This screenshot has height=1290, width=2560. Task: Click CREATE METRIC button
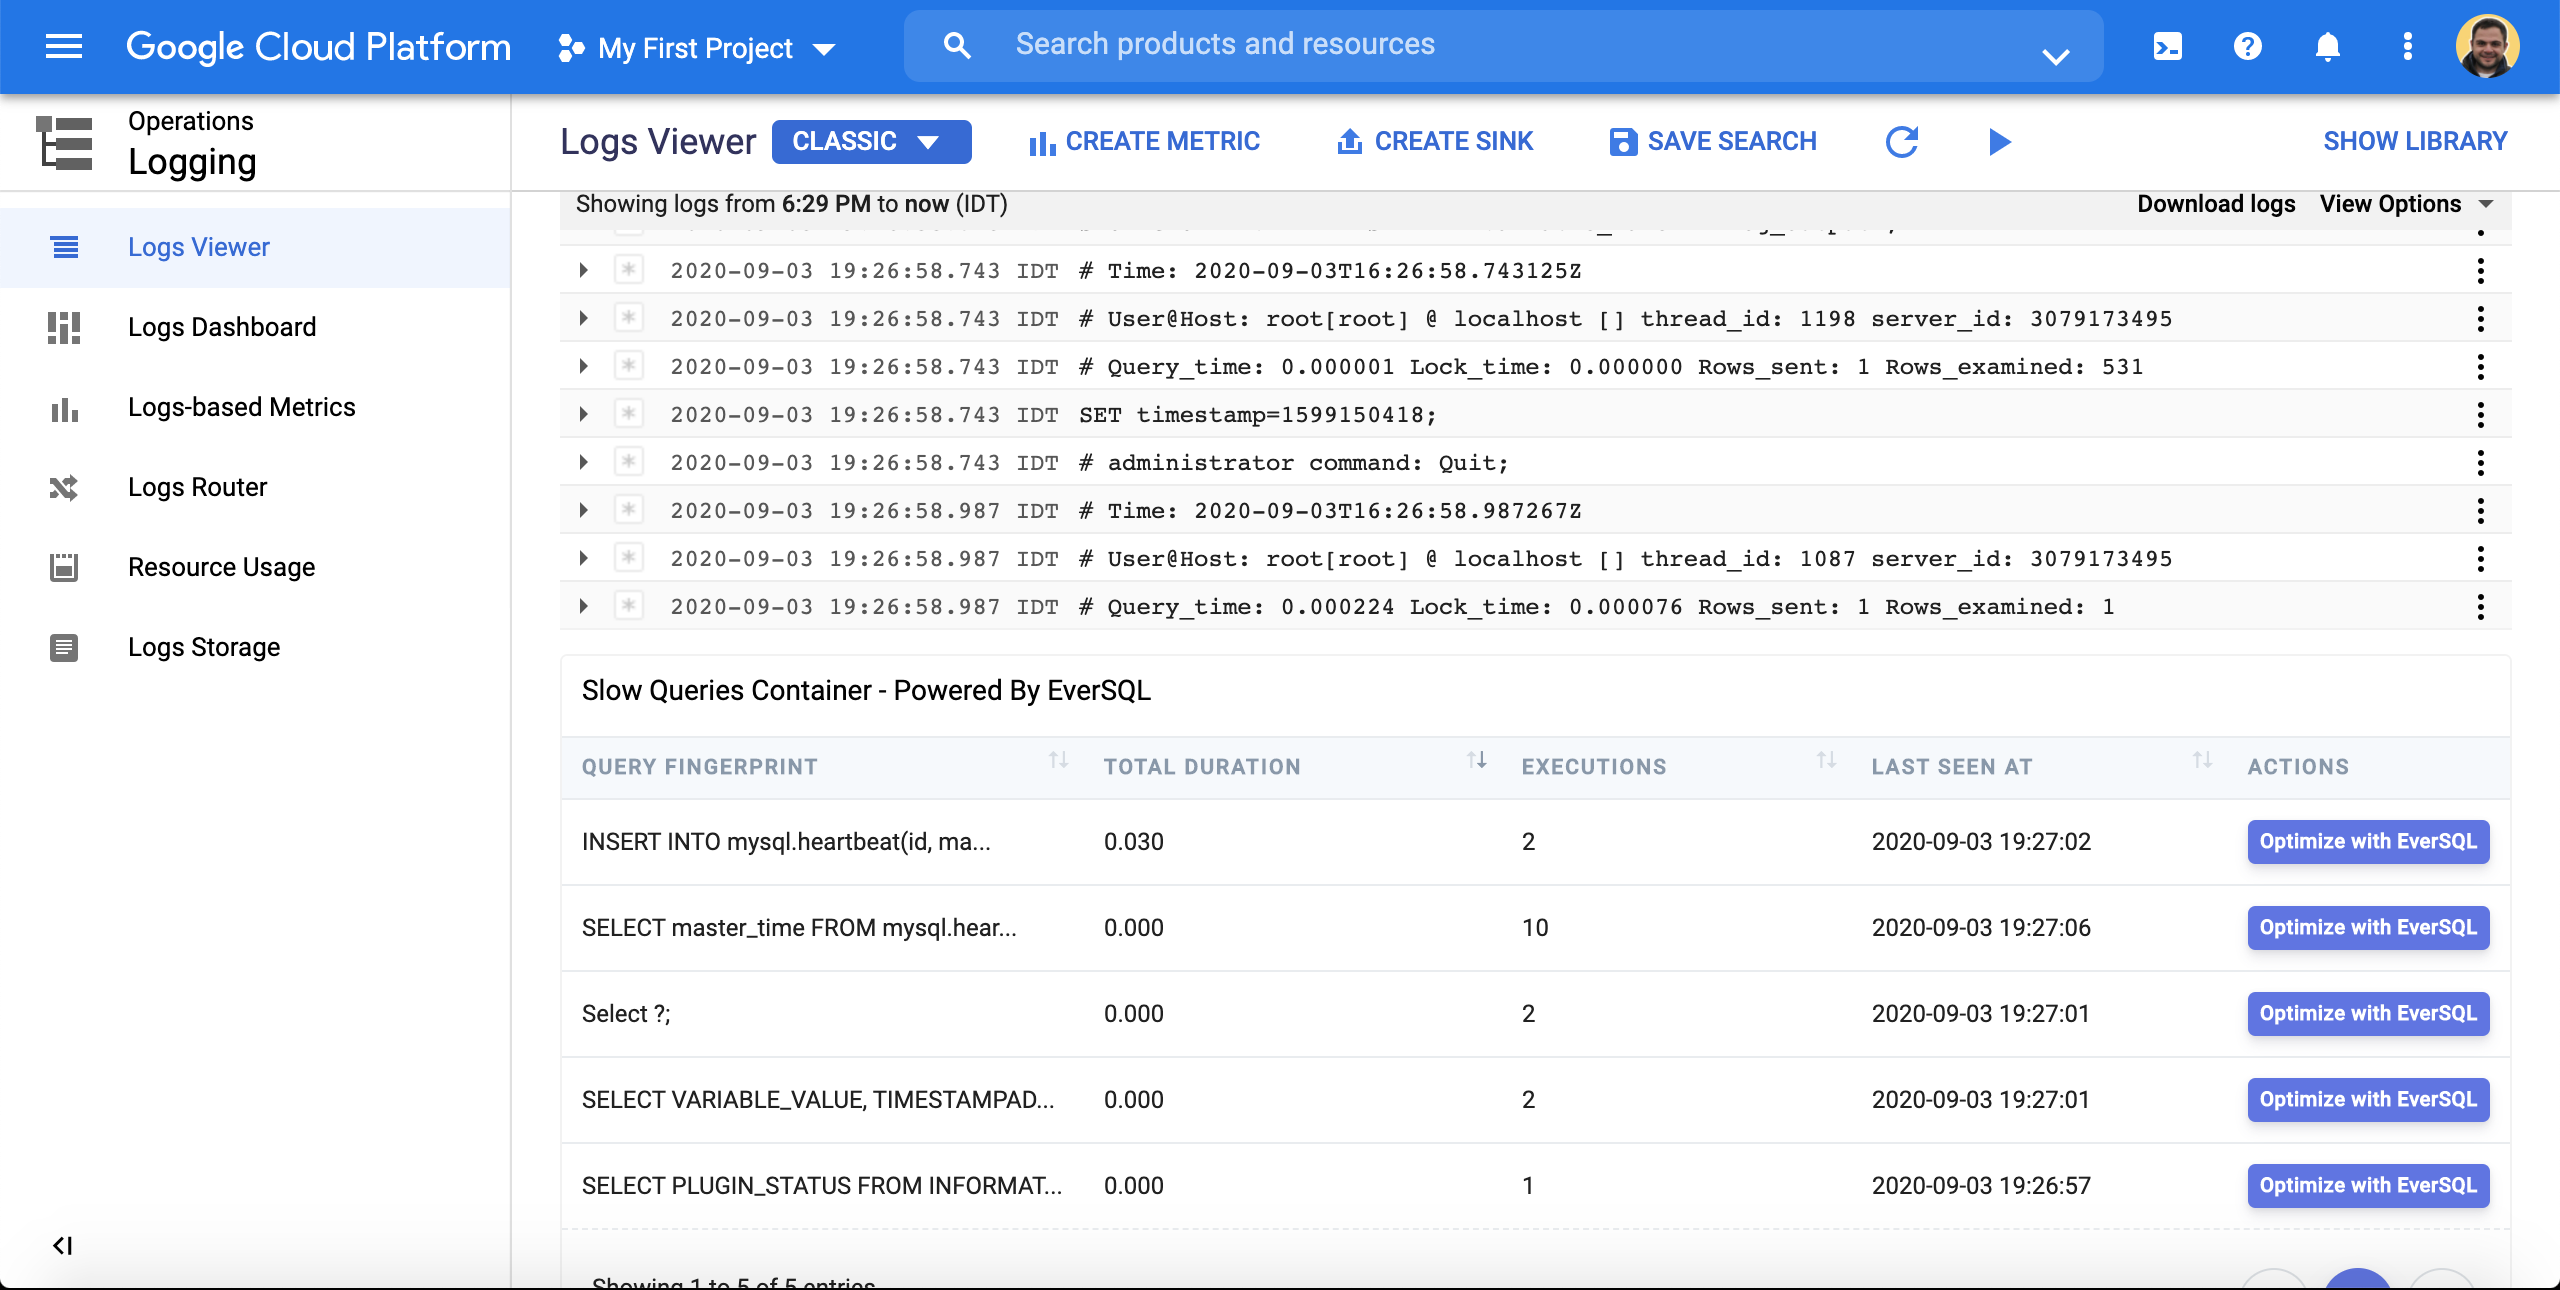point(1144,142)
